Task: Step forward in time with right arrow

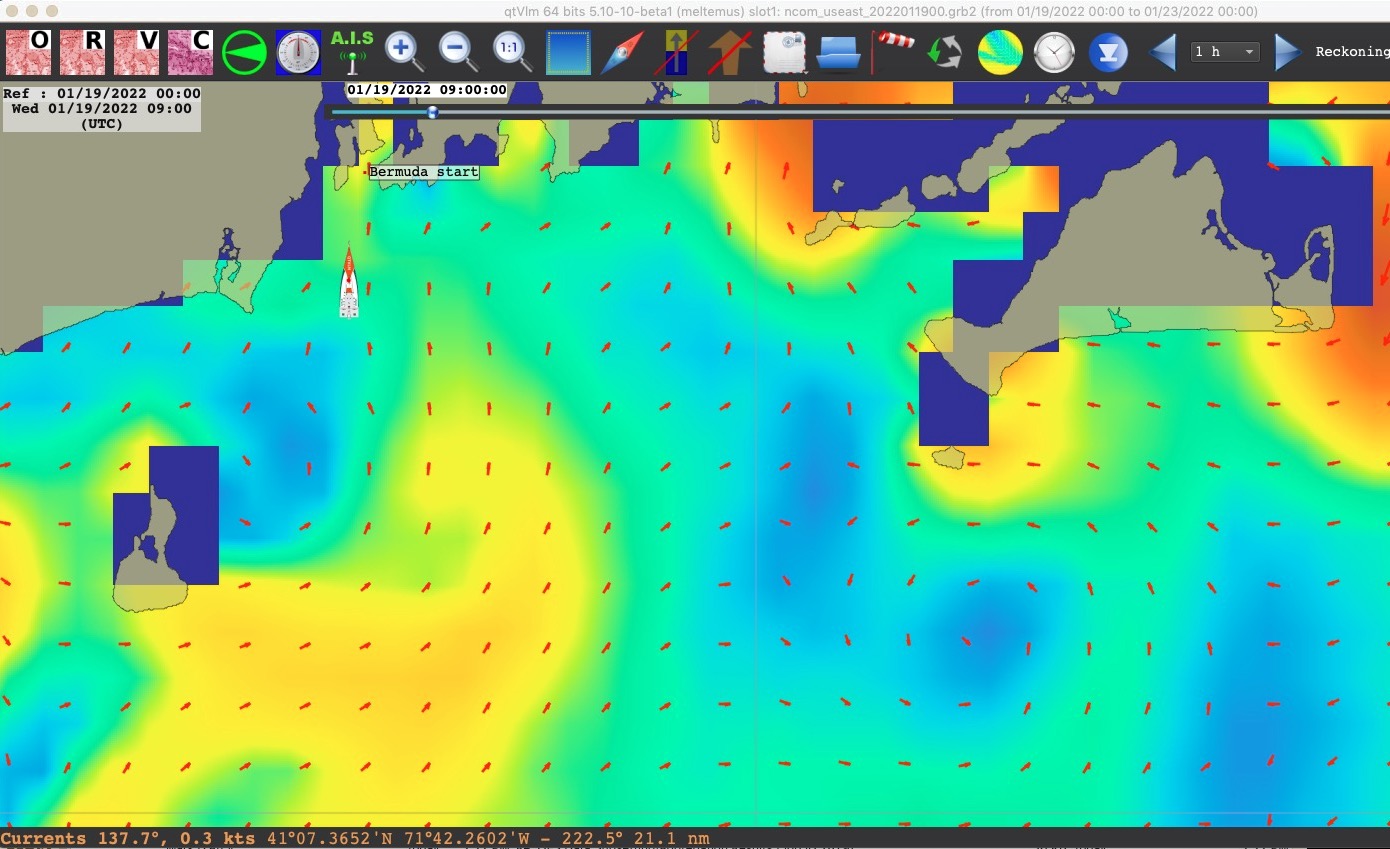Action: click(1288, 52)
